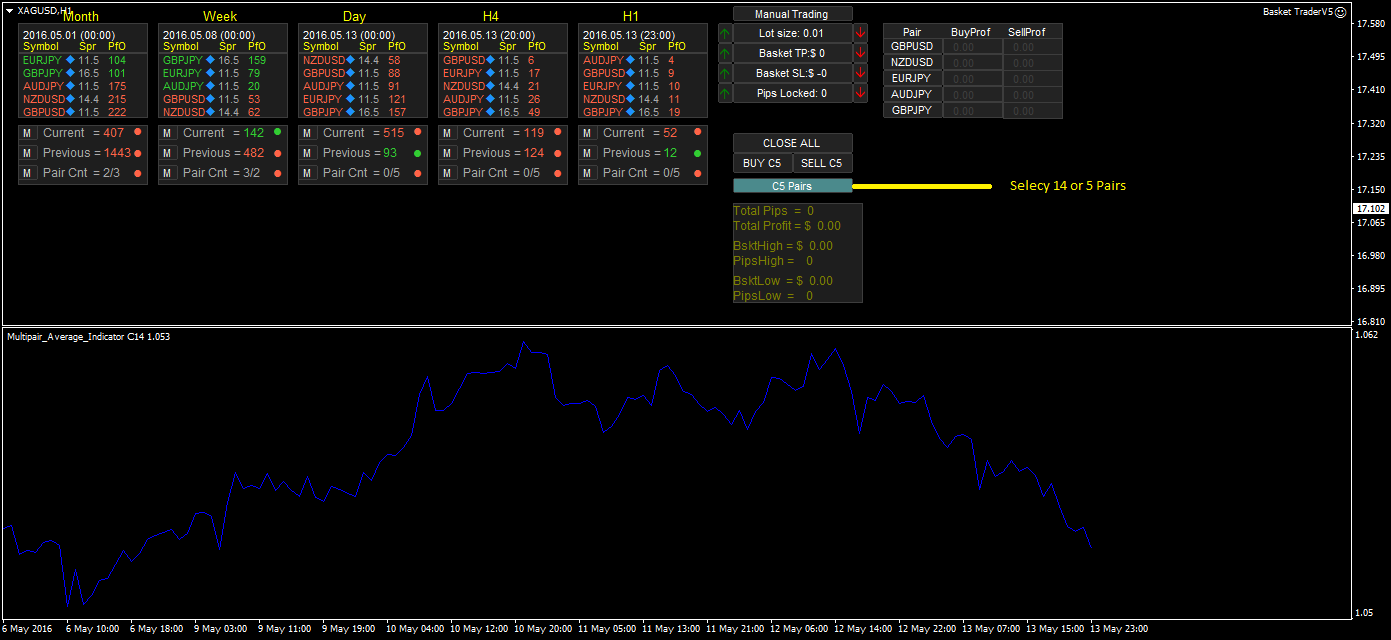Image resolution: width=1391 pixels, height=640 pixels.
Task: Click the 17.580 price axis label
Action: [1369, 24]
